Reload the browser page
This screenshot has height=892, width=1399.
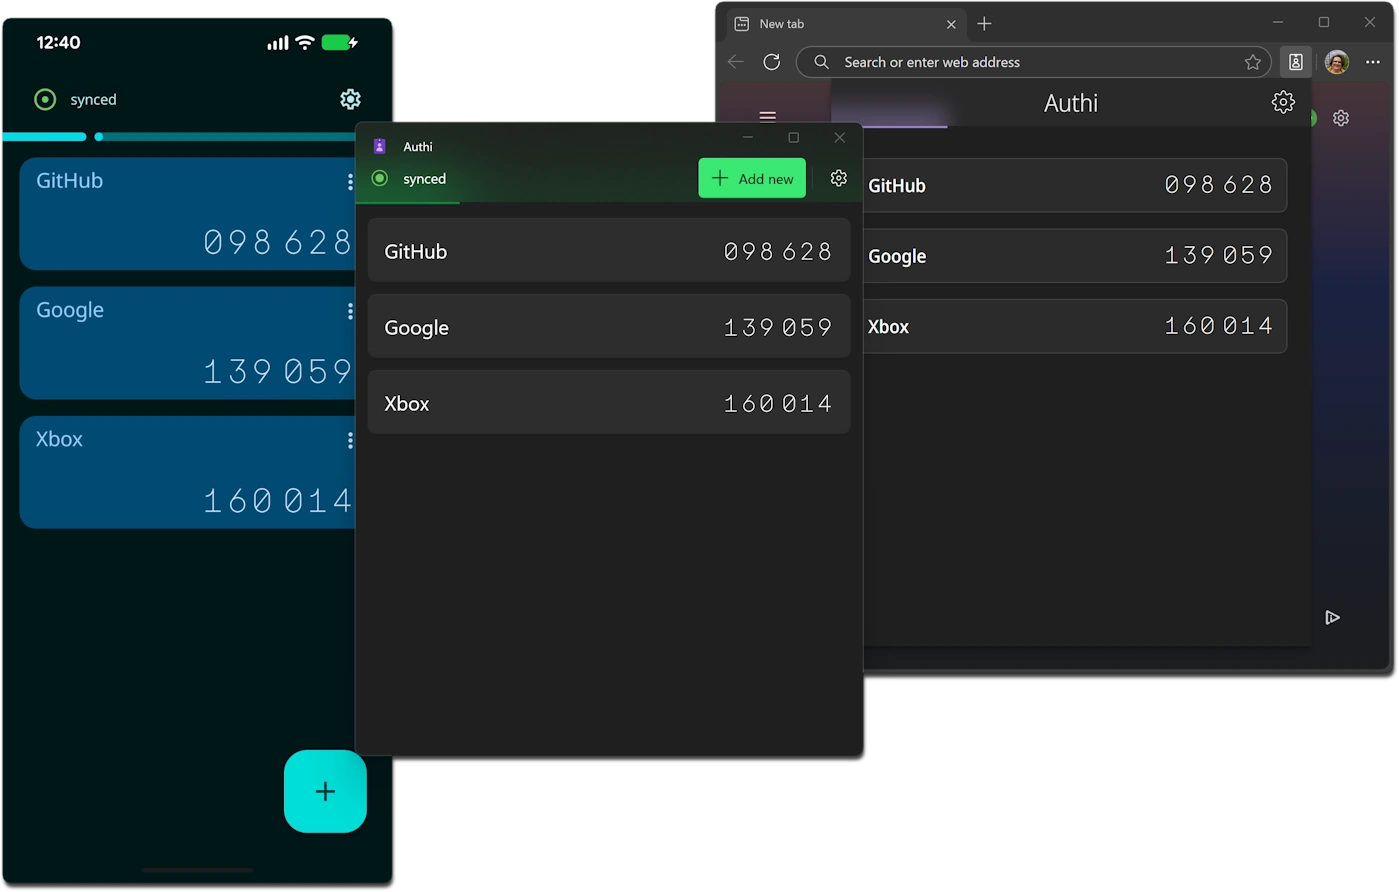[x=772, y=62]
